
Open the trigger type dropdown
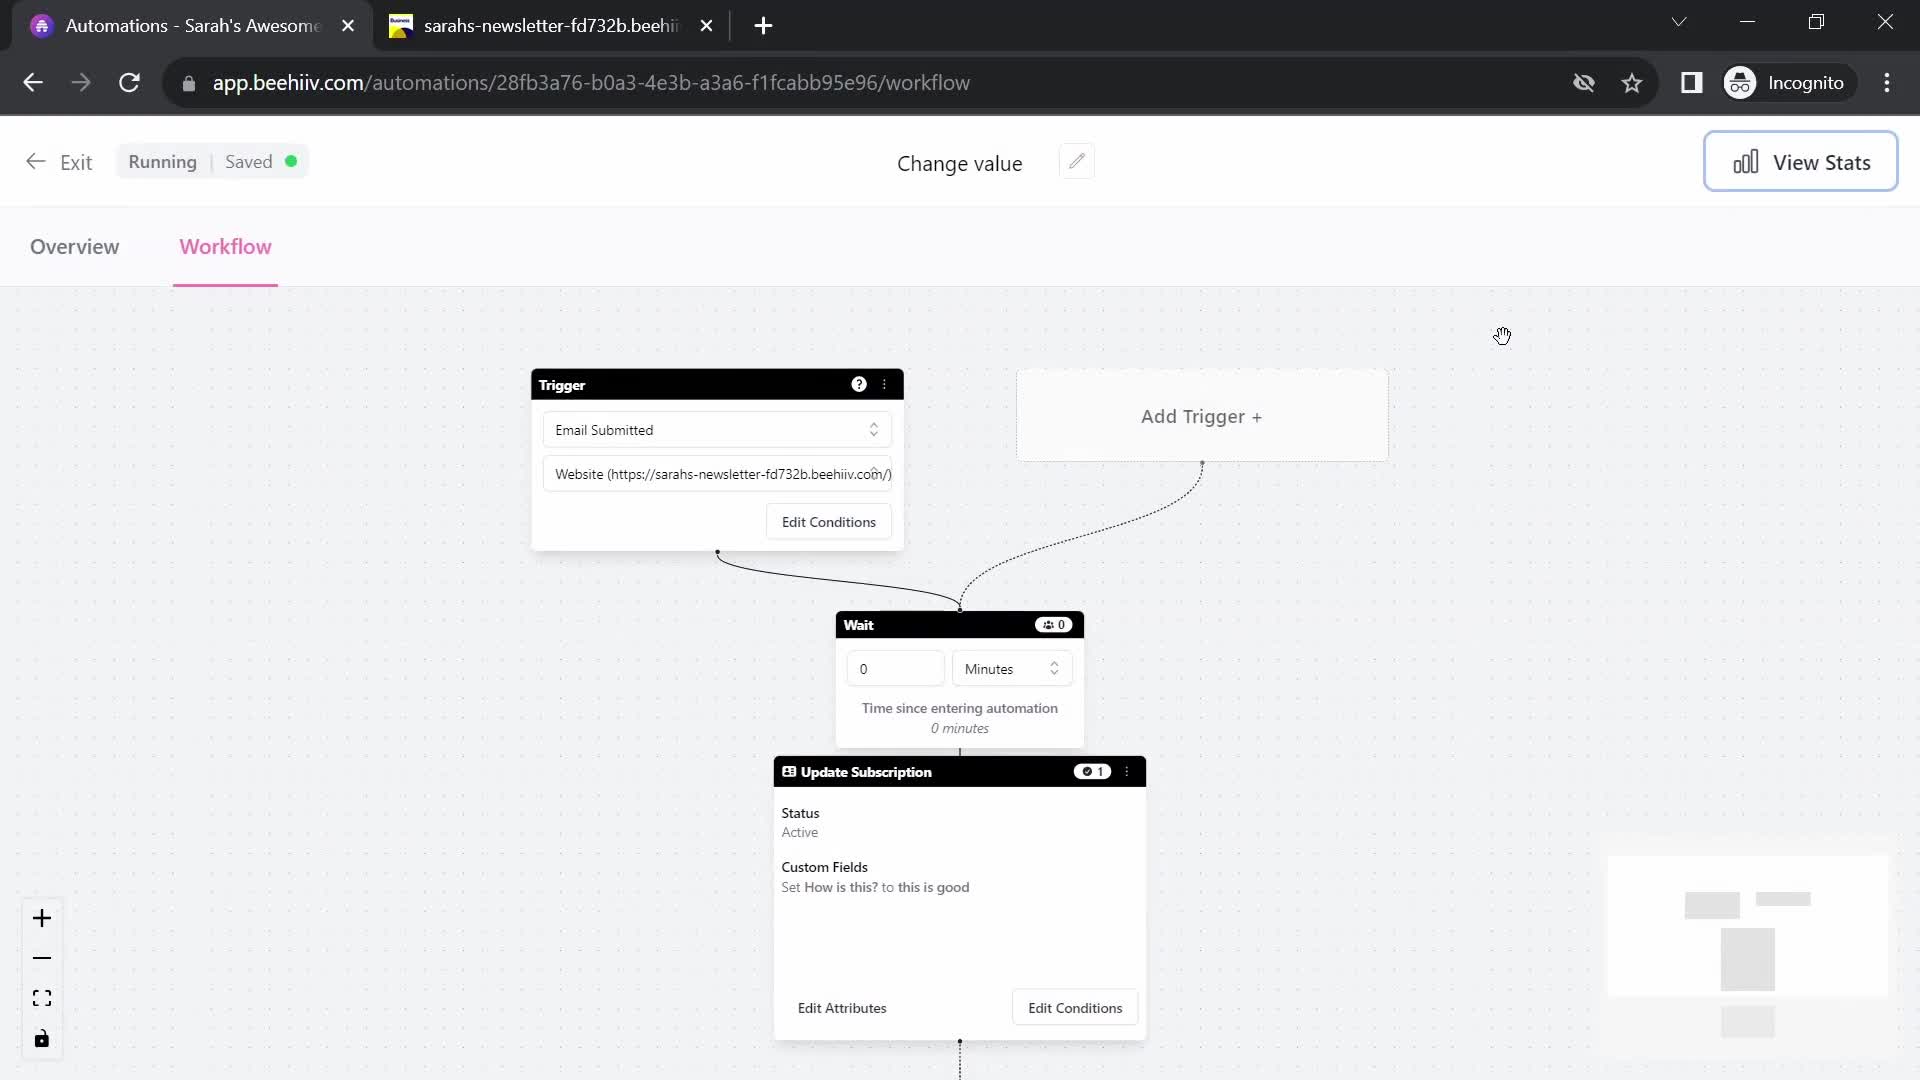pyautogui.click(x=717, y=429)
